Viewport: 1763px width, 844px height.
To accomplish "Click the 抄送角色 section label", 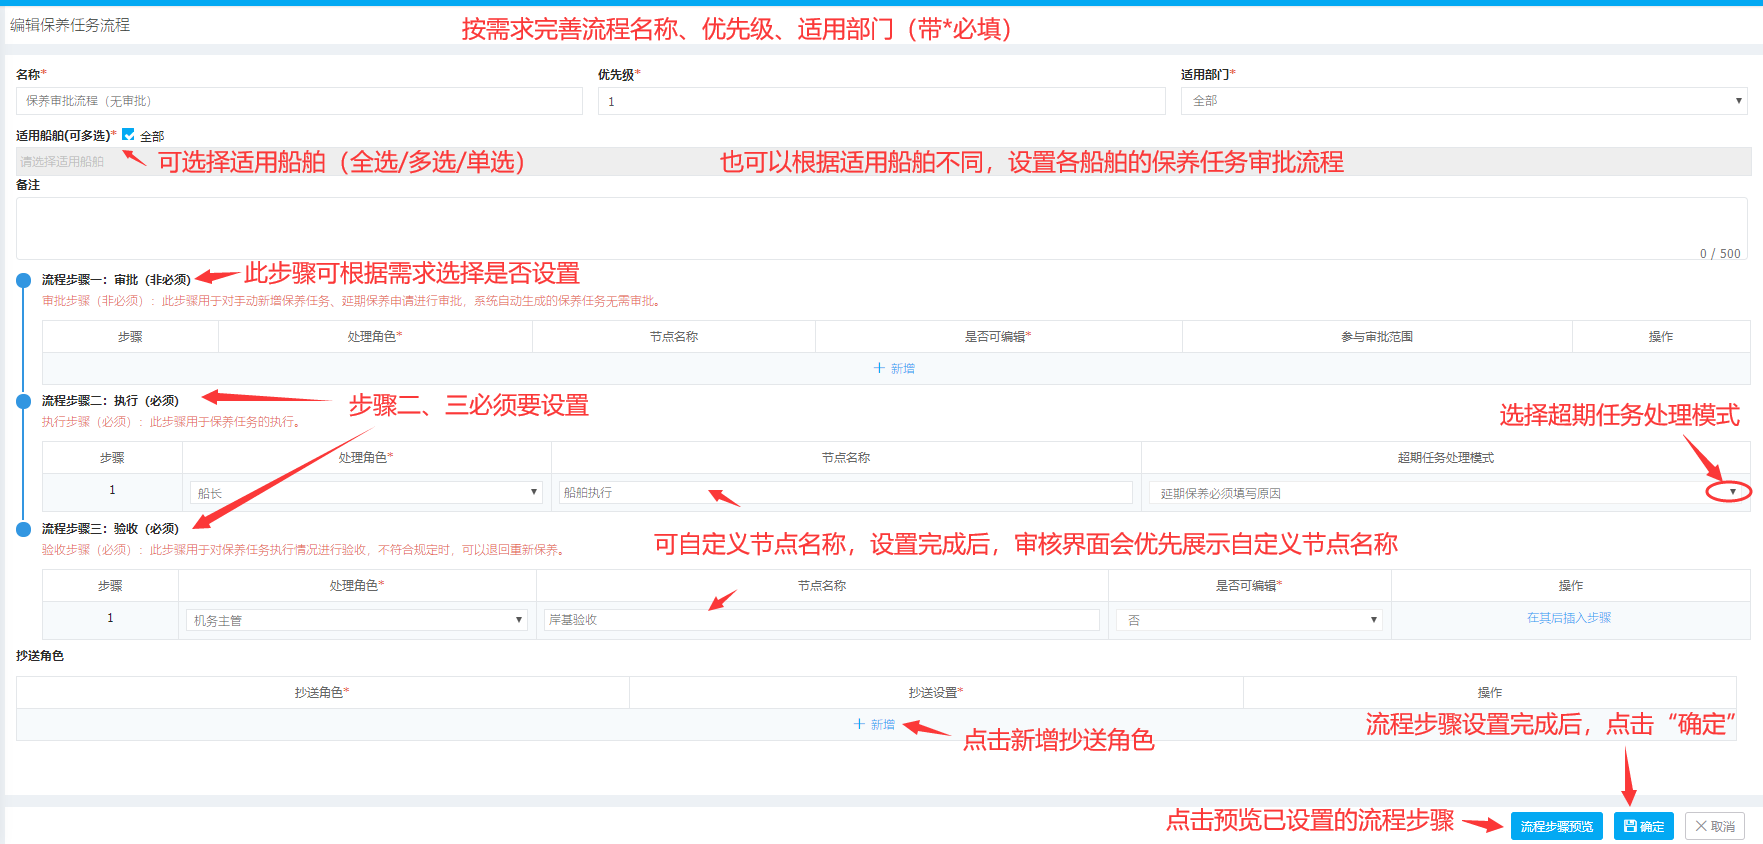I will click(40, 656).
